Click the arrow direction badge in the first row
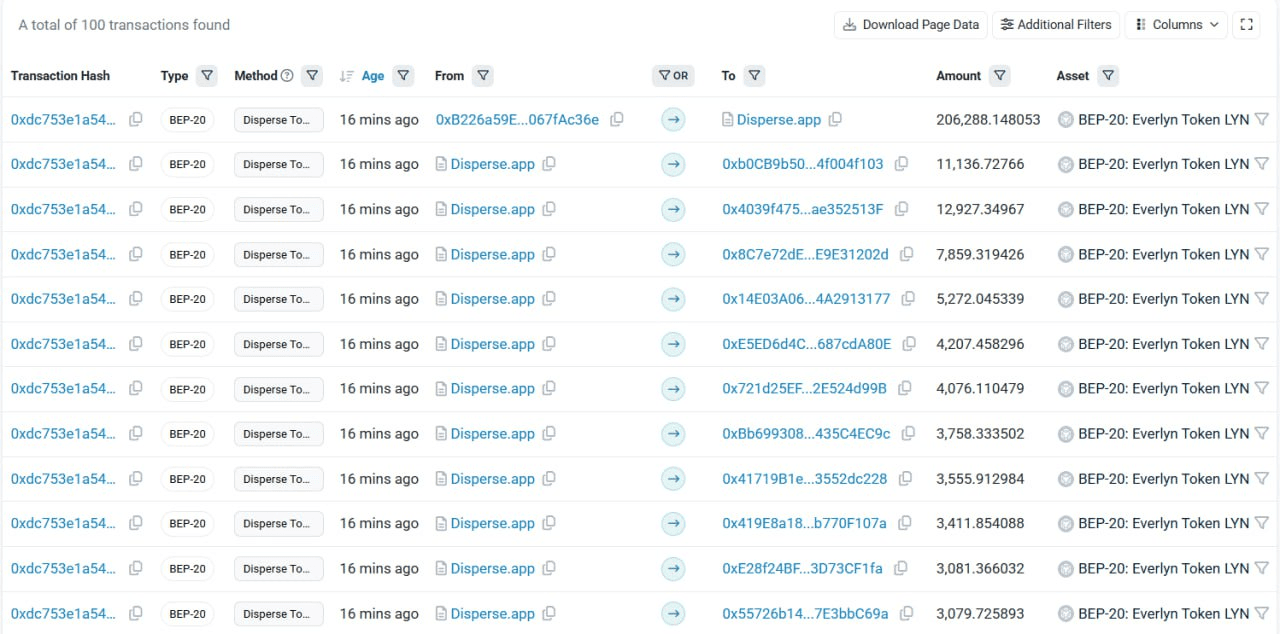 tap(673, 119)
